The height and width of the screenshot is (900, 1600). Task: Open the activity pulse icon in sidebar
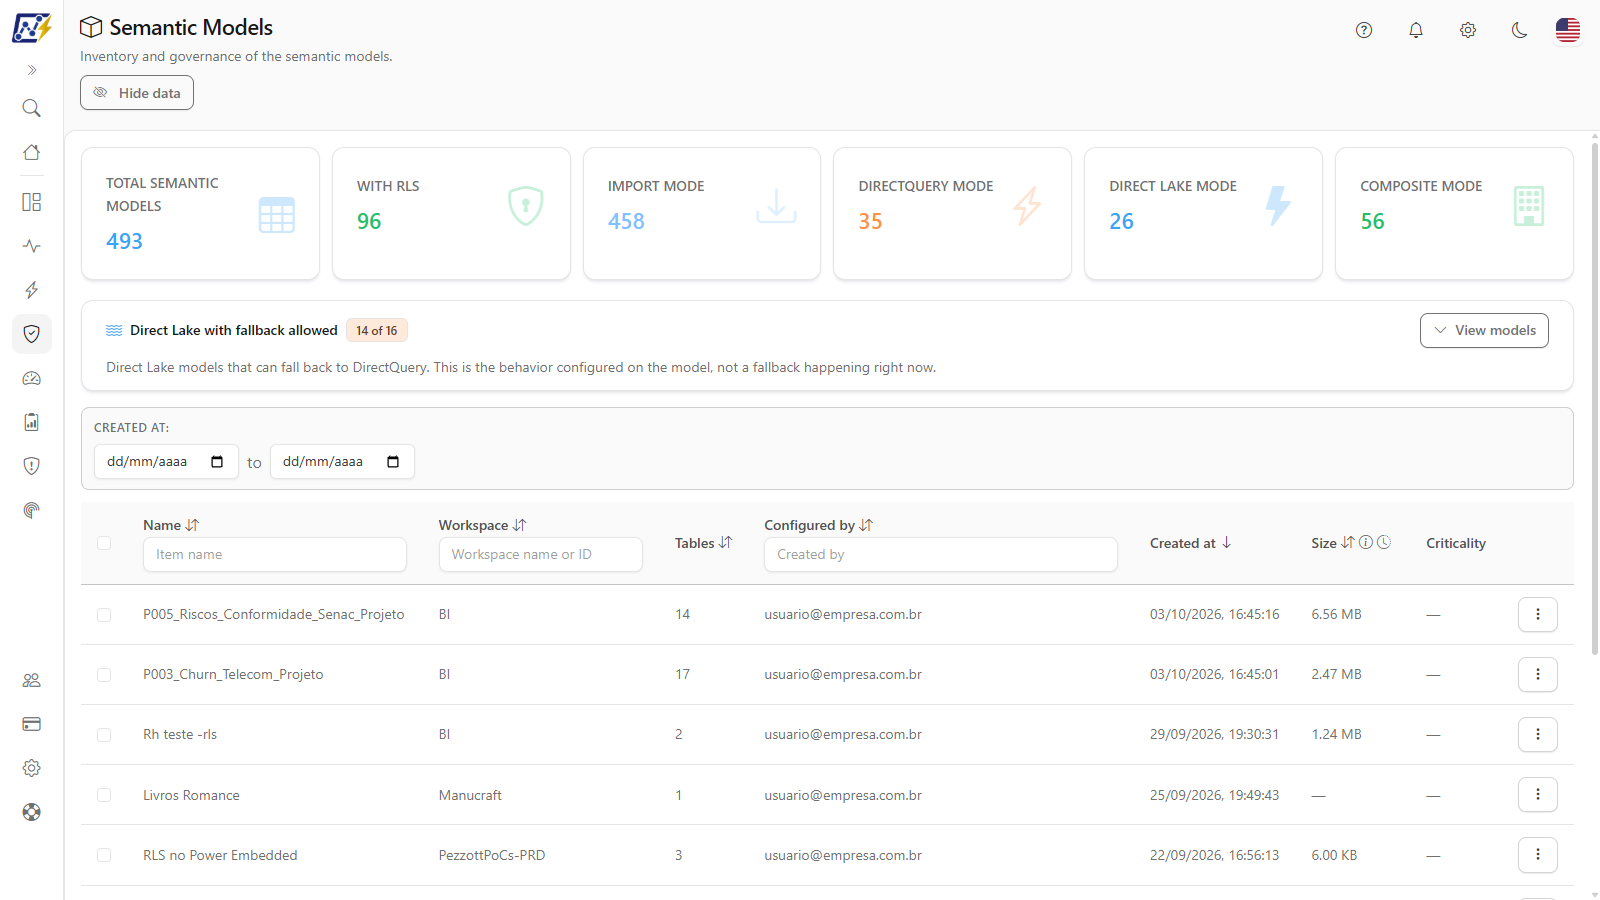(x=32, y=246)
